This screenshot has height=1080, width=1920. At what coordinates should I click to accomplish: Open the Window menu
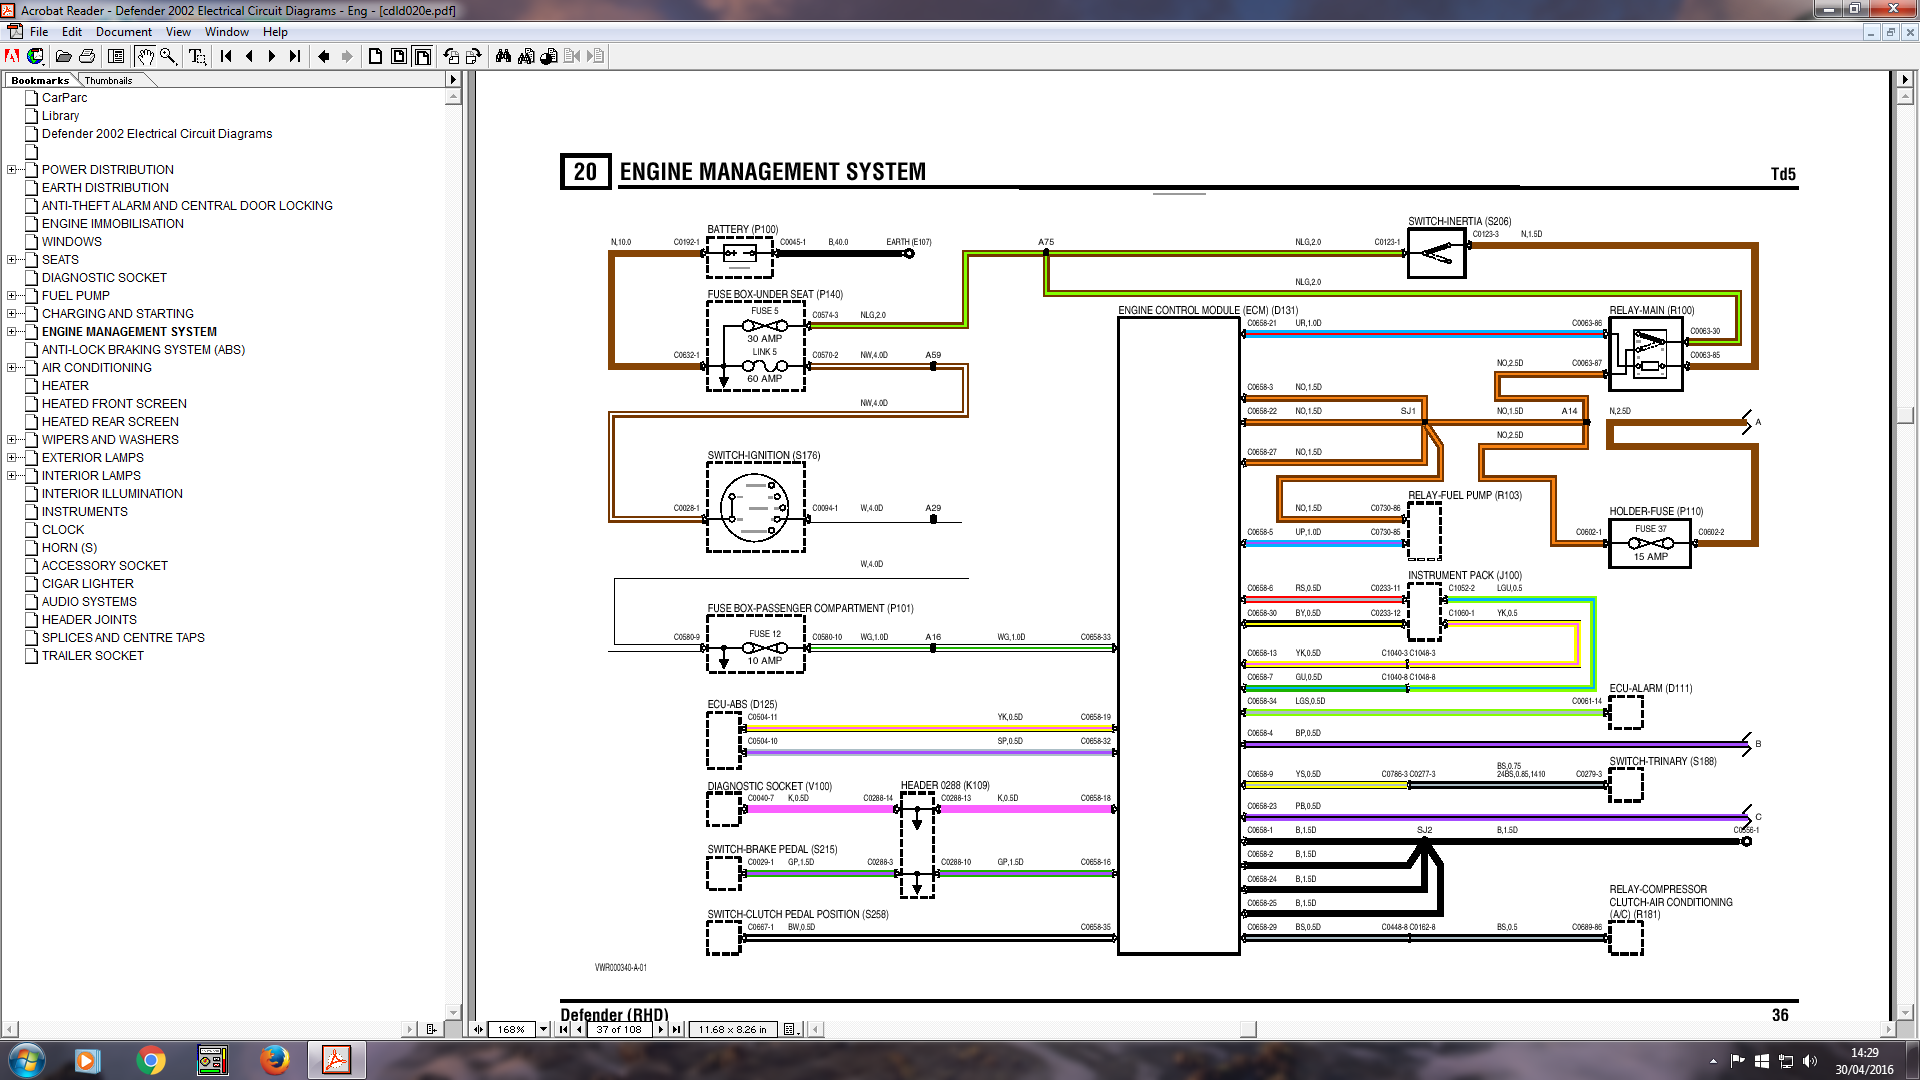click(227, 32)
